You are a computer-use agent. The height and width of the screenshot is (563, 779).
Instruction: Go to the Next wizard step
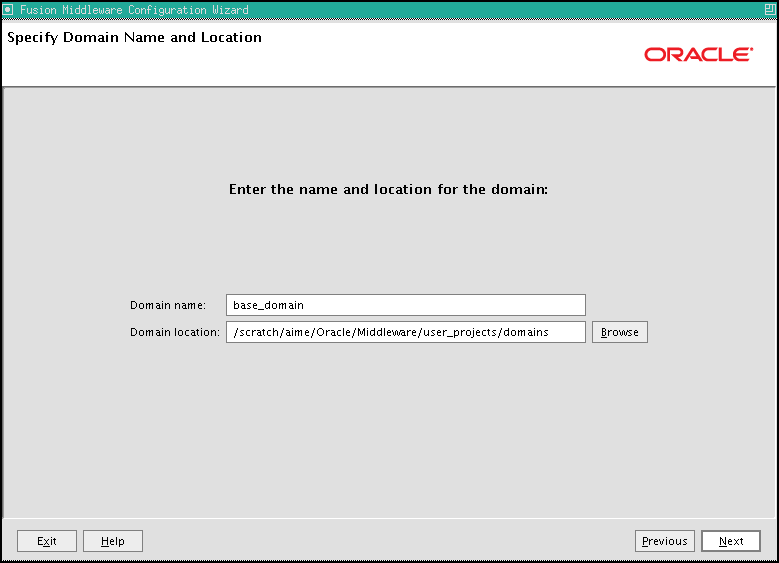(731, 541)
